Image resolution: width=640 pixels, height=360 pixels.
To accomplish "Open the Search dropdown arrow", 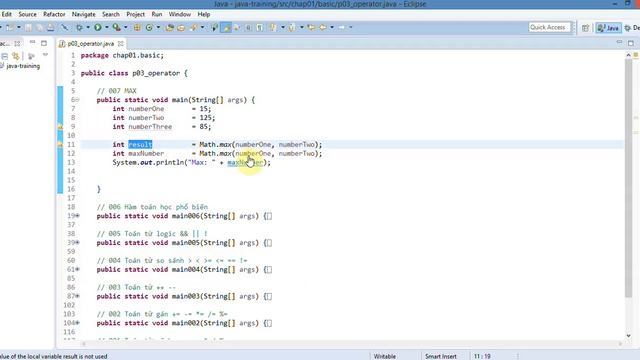I will [202, 27].
